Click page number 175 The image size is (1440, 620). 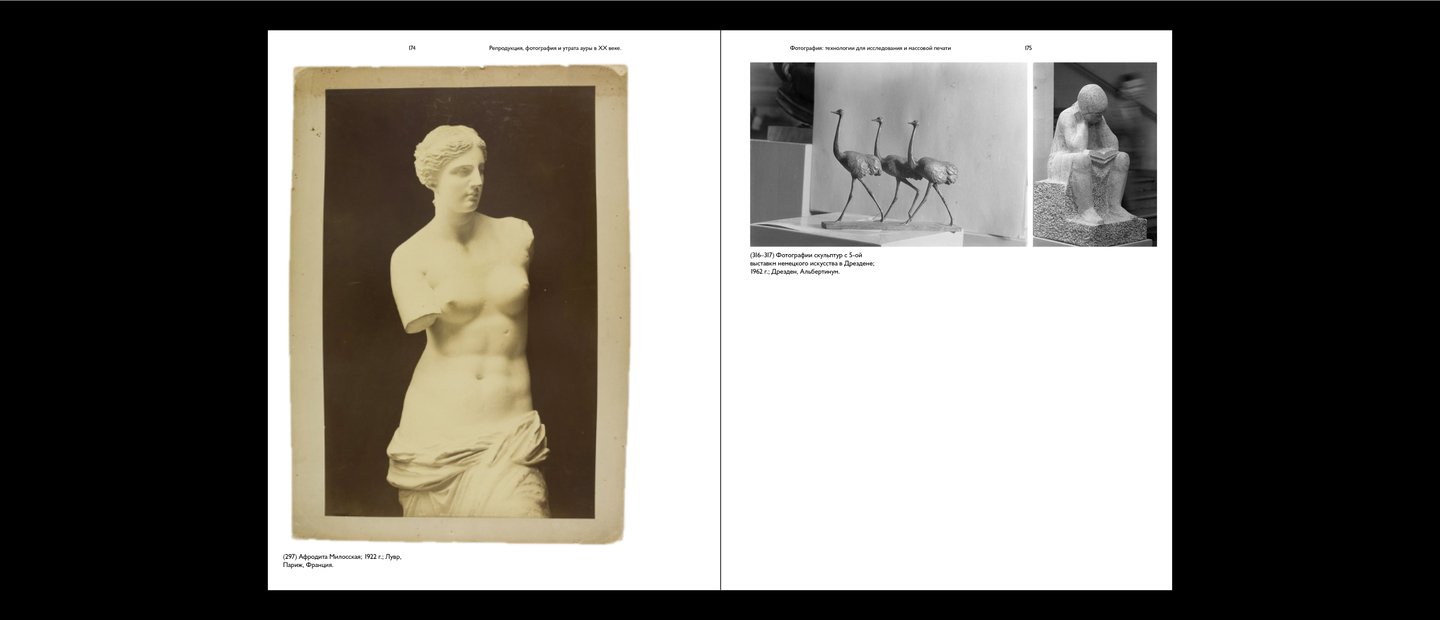[1028, 48]
